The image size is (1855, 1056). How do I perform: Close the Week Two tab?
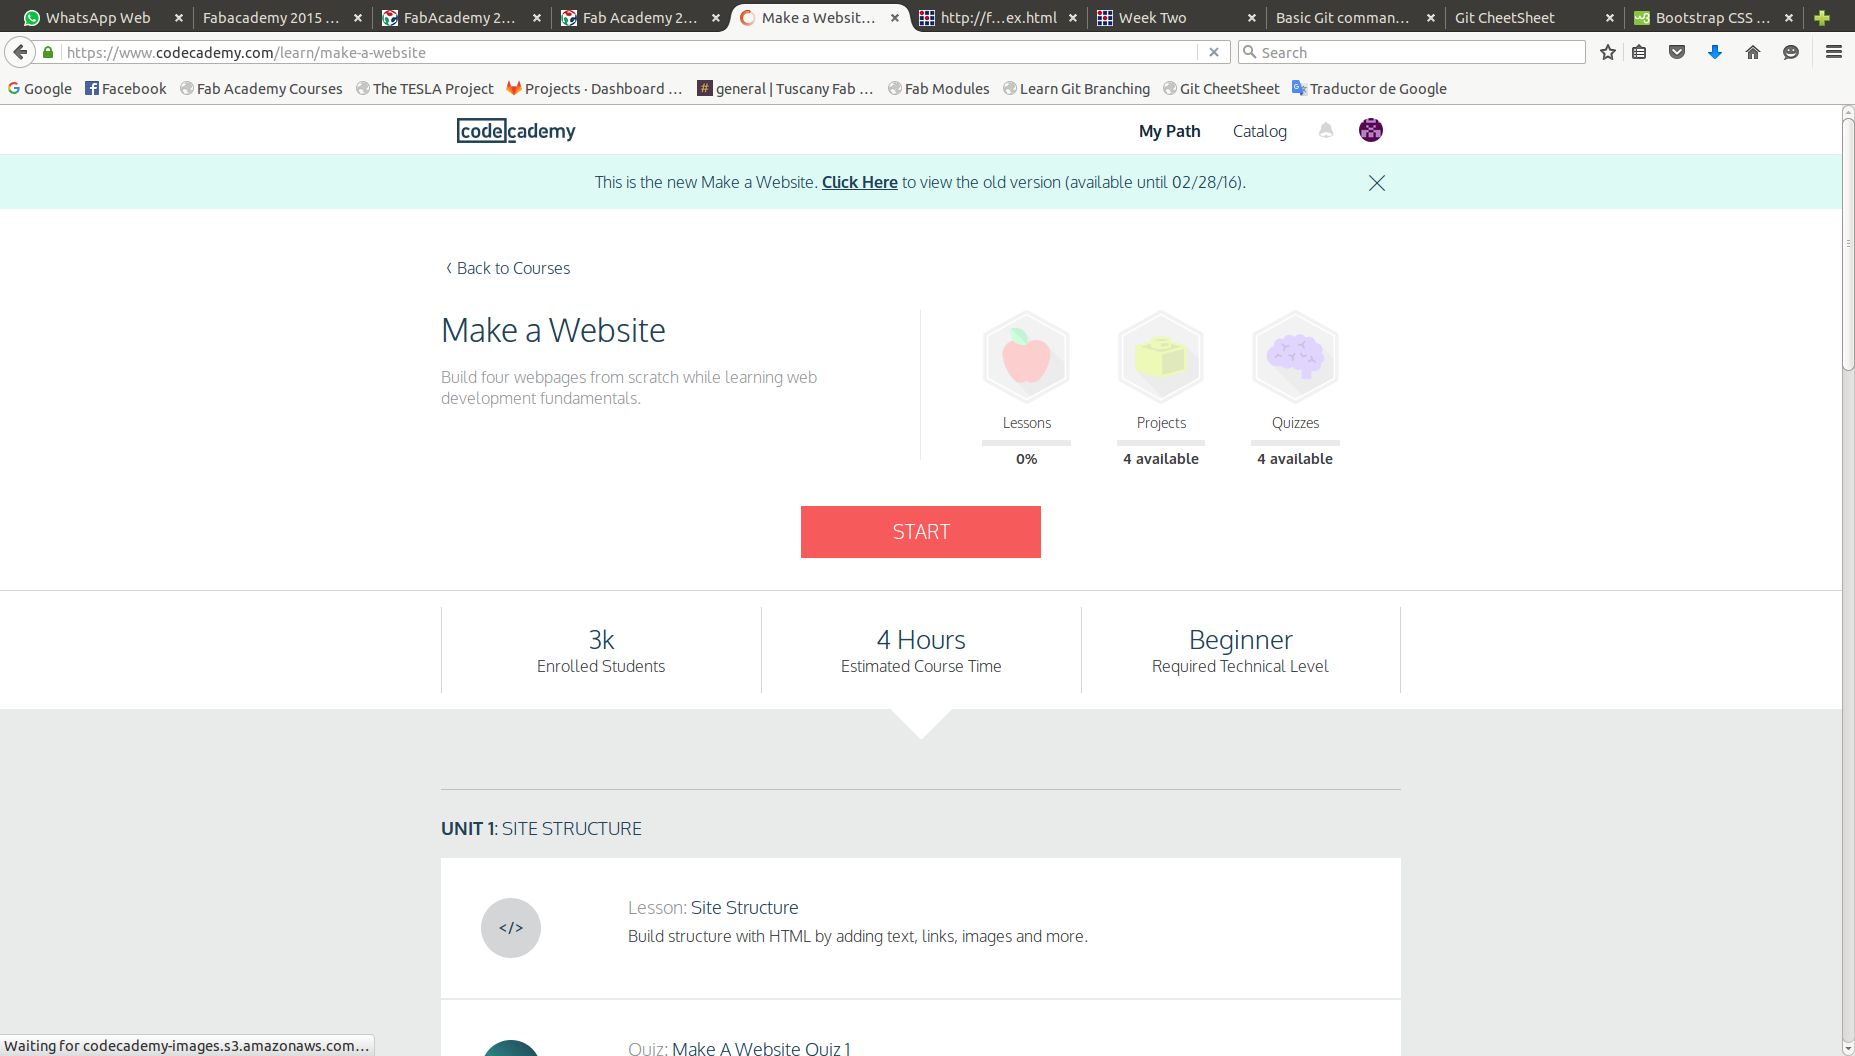(x=1252, y=18)
